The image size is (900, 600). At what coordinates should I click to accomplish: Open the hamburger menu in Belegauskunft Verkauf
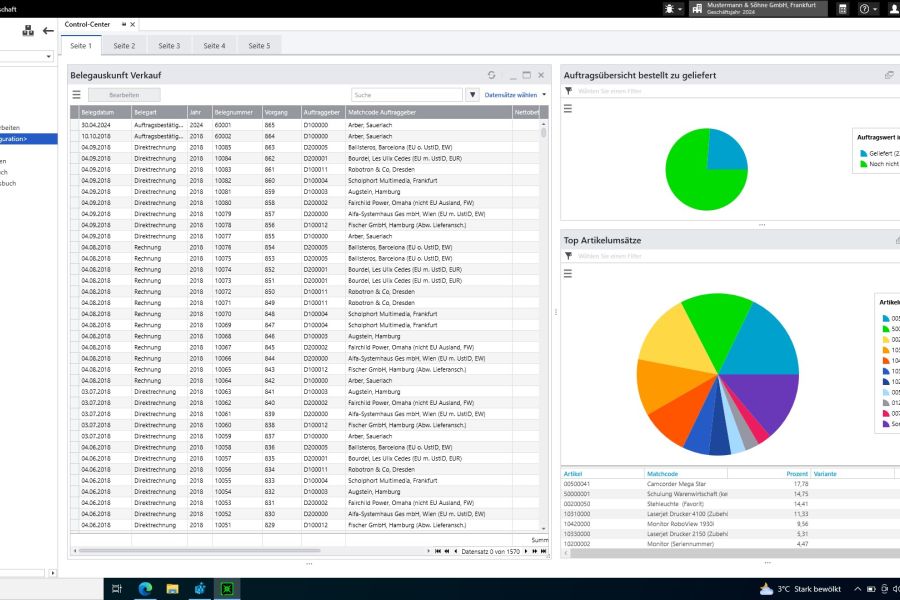[76, 95]
